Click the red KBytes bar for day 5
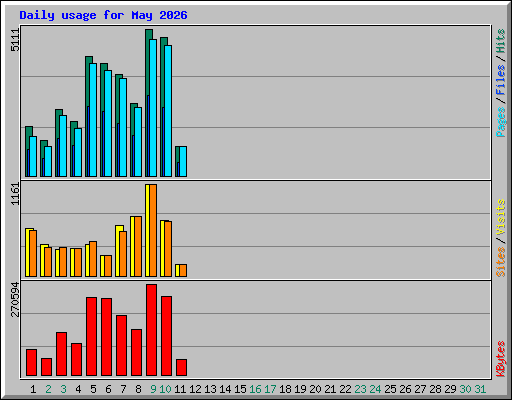Viewport: 512px width, 400px height. coord(91,337)
